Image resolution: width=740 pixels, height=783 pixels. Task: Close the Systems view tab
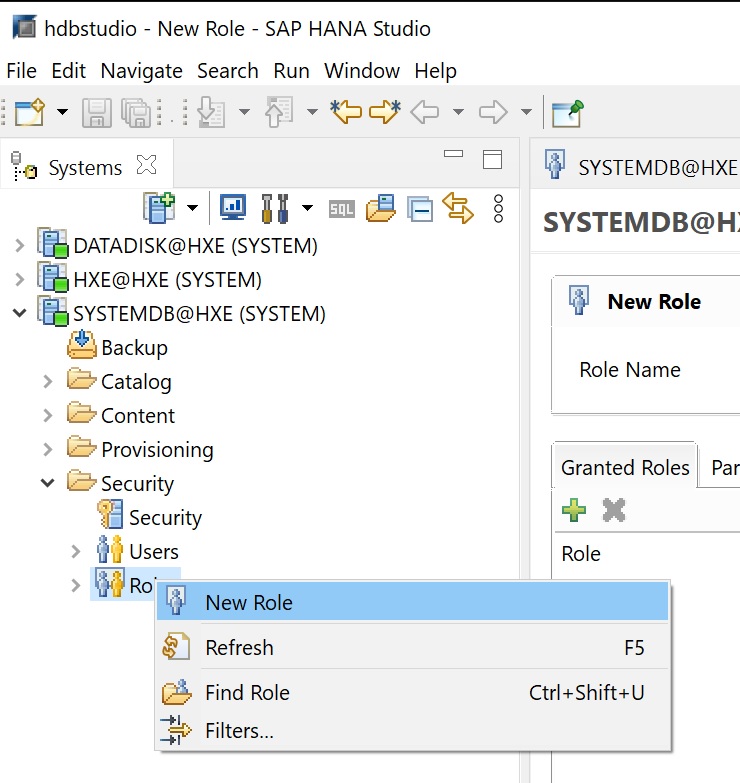[x=146, y=165]
